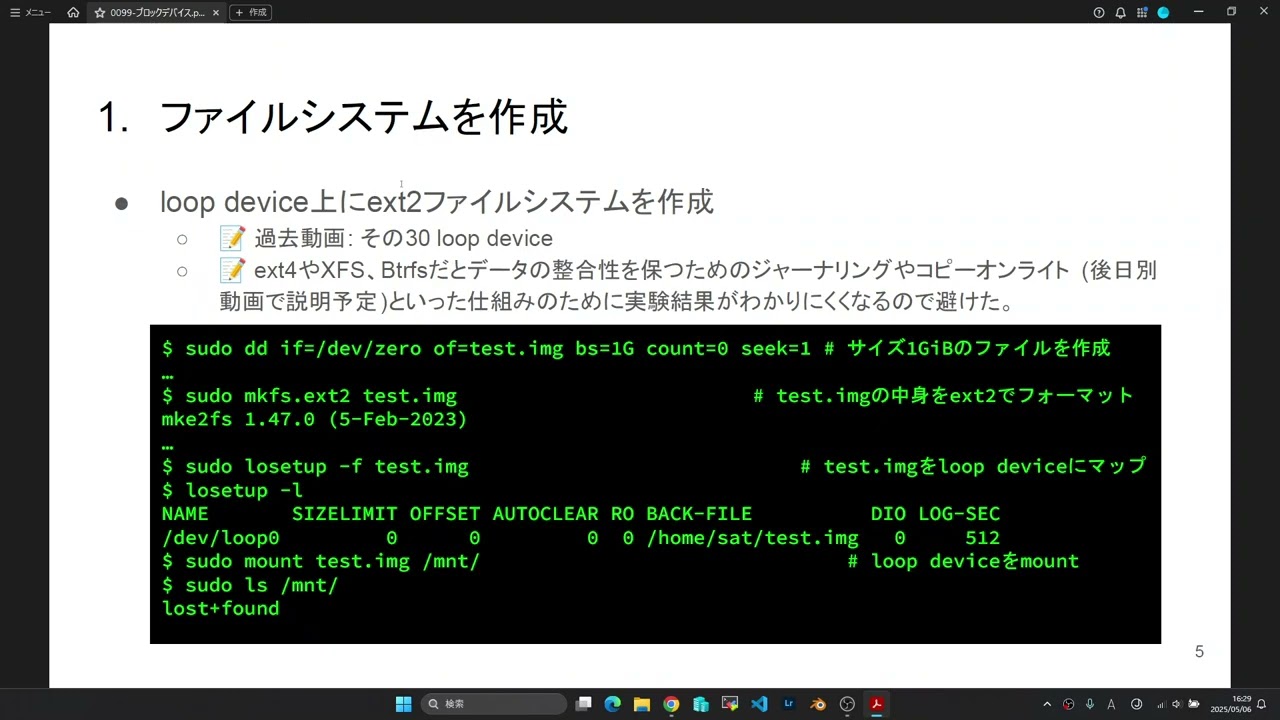1280x720 pixels.
Task: Close the 0099-ブロックデバイス document tab
Action: coord(216,12)
